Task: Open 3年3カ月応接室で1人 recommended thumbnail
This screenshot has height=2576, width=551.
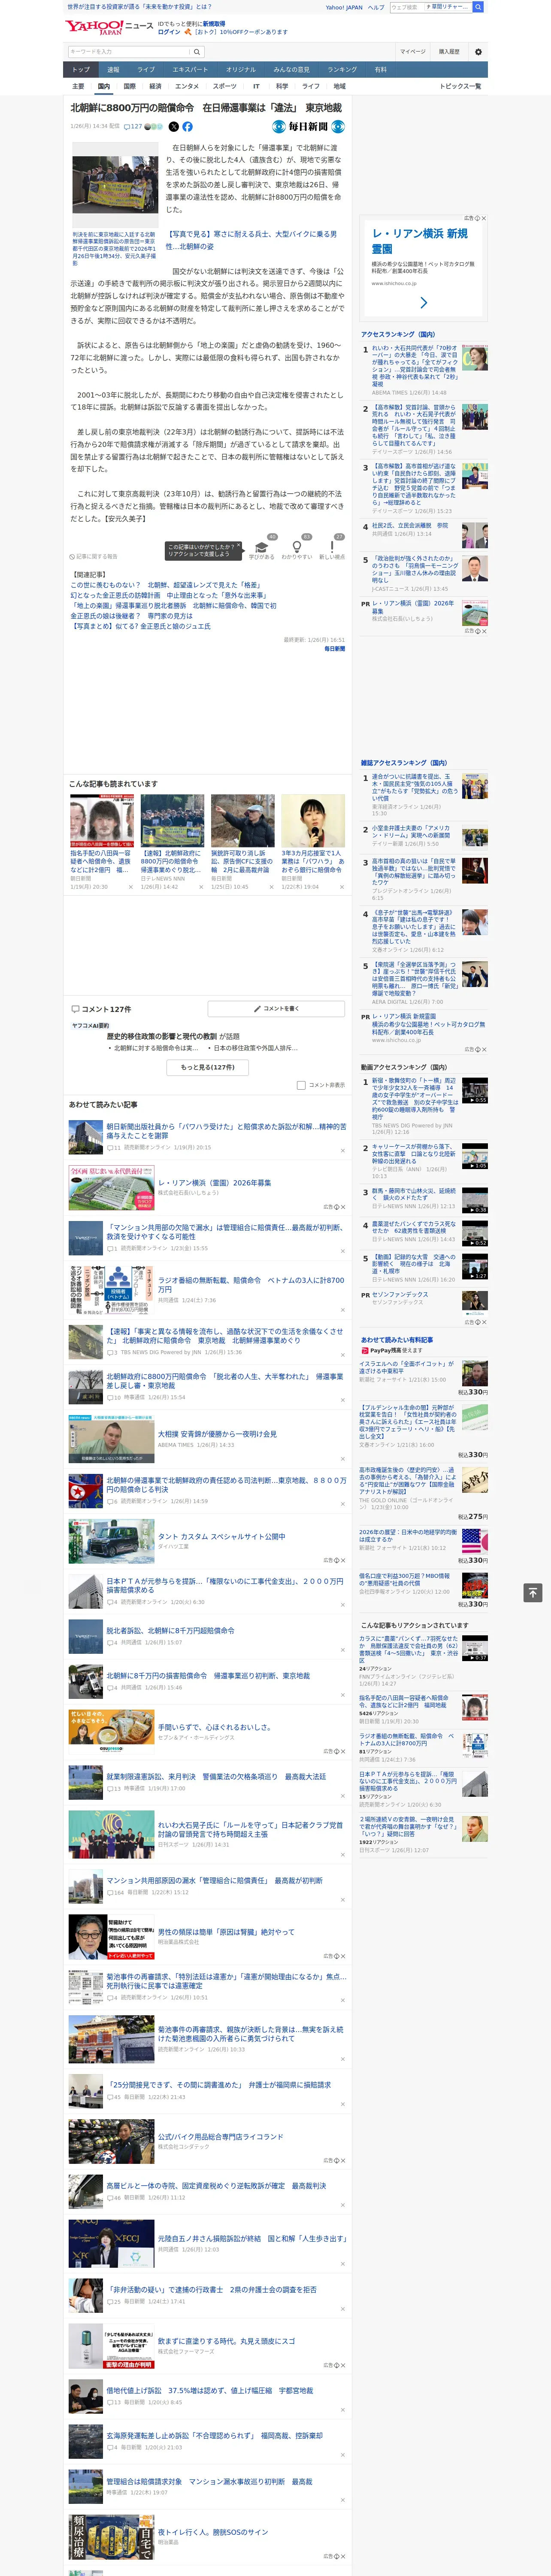Action: pos(313,821)
